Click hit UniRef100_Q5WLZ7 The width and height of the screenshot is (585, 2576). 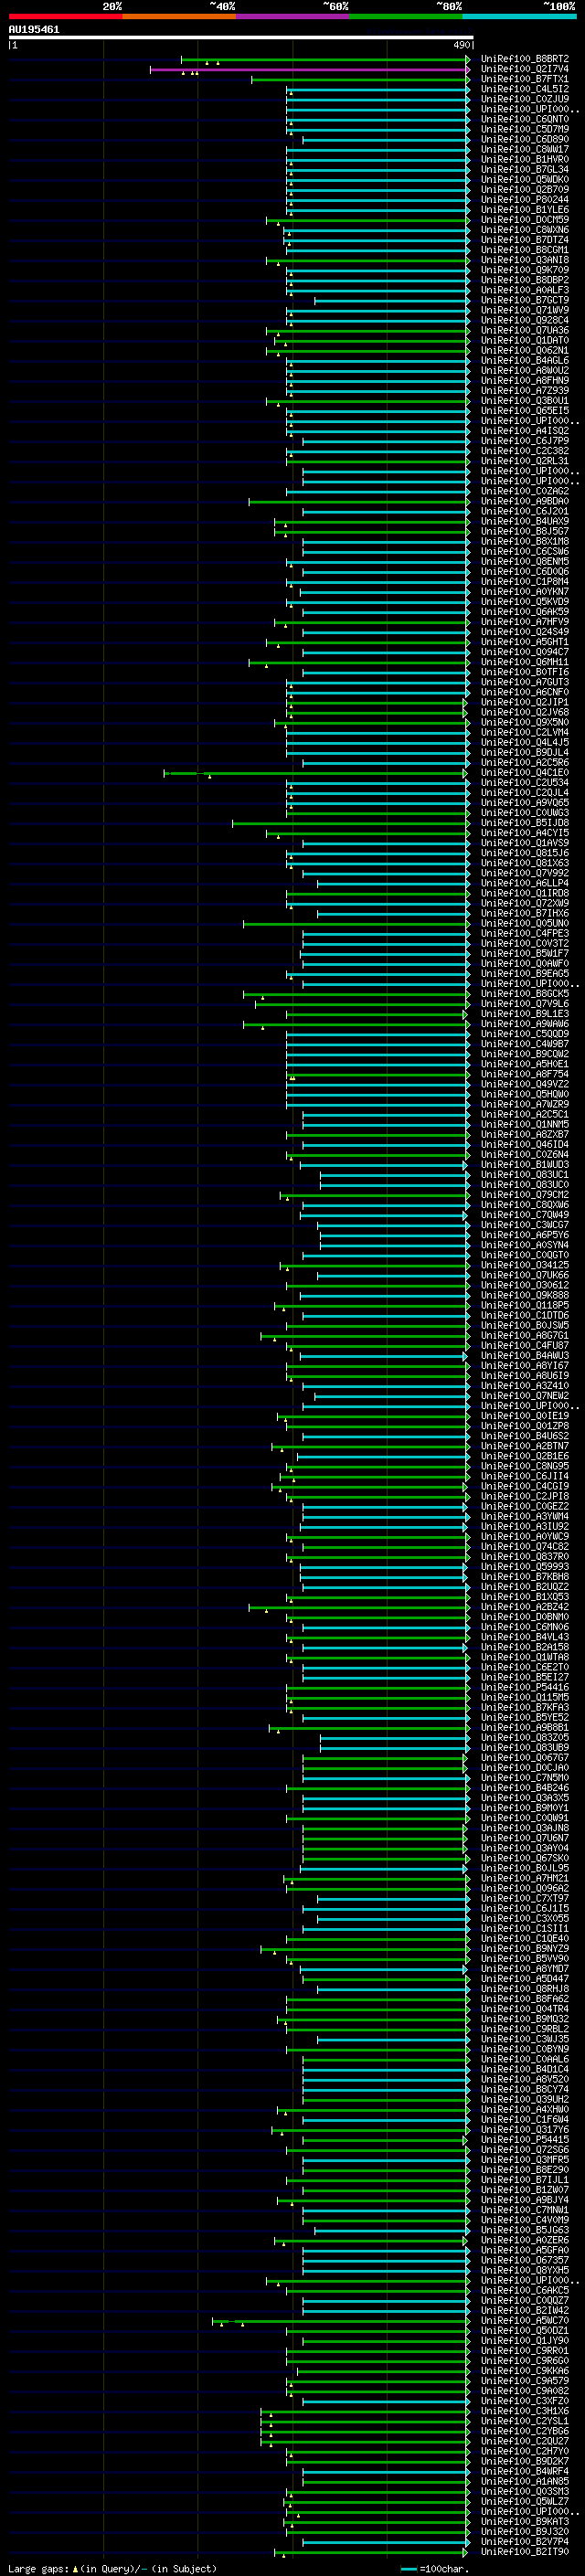(x=524, y=2501)
